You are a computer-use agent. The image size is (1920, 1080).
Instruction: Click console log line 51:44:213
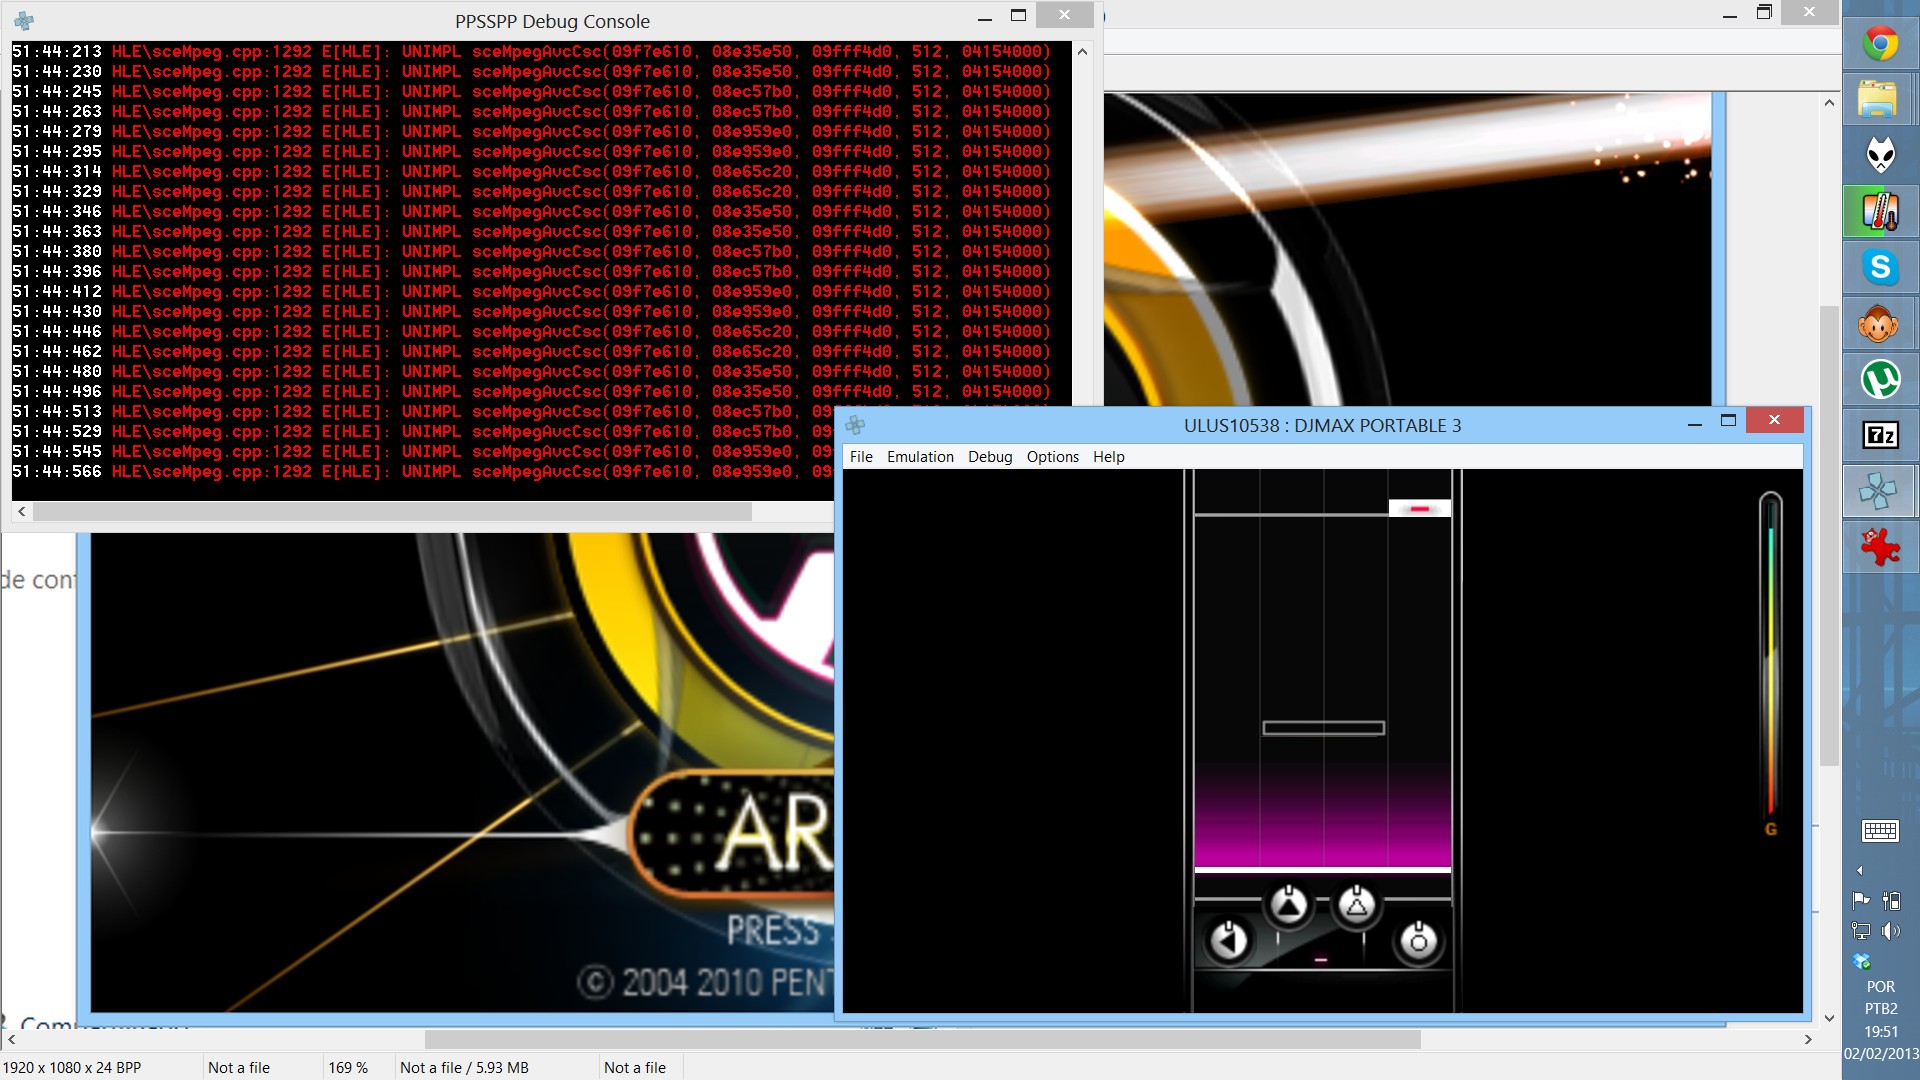coord(531,51)
